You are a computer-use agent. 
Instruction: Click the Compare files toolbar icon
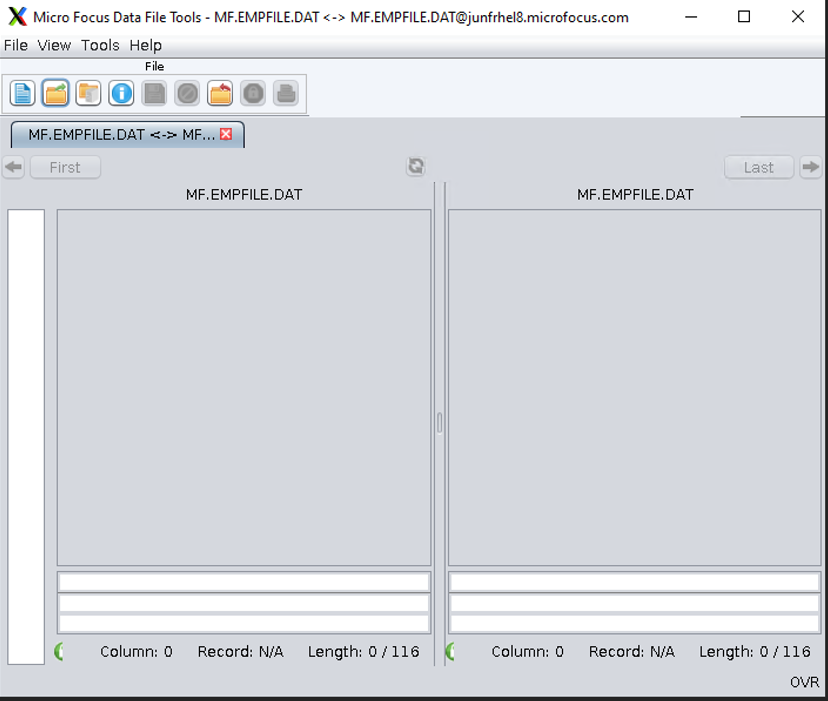tap(88, 94)
